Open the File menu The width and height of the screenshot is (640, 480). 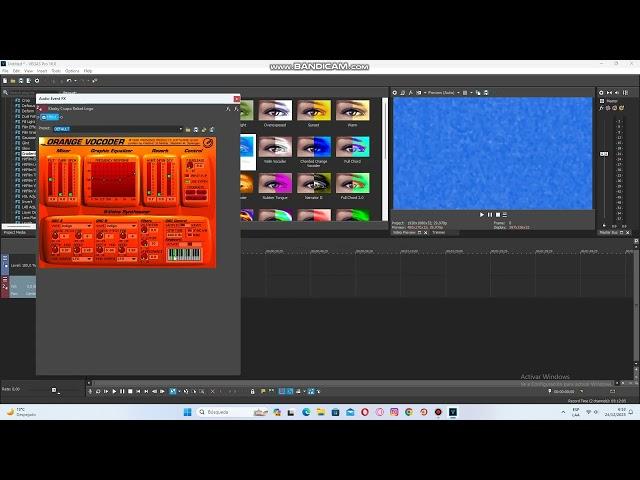[x=5, y=71]
